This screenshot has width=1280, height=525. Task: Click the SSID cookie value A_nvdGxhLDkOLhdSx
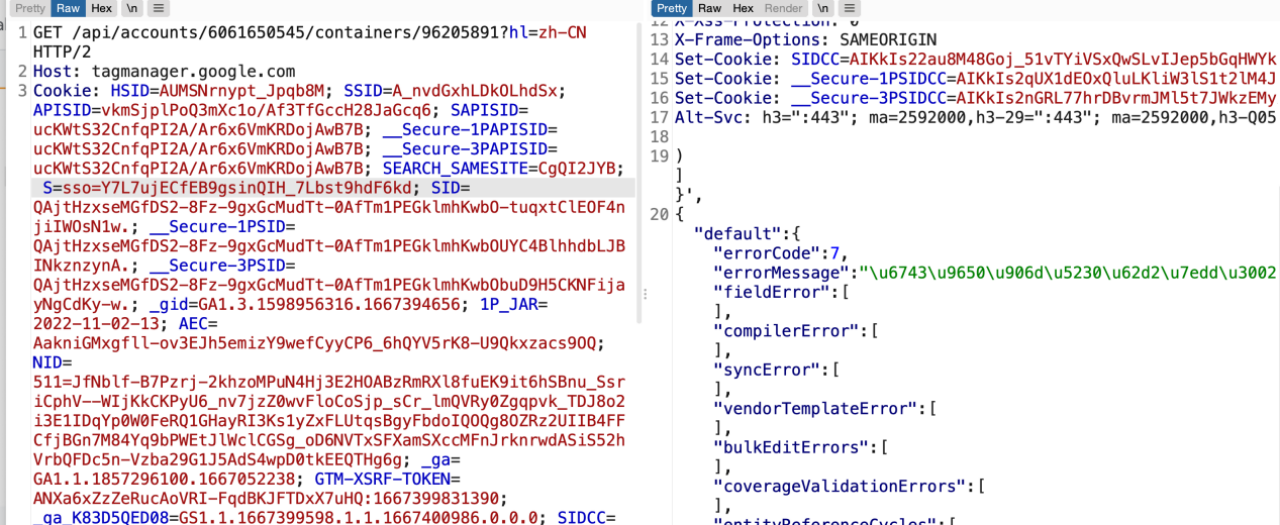473,91
